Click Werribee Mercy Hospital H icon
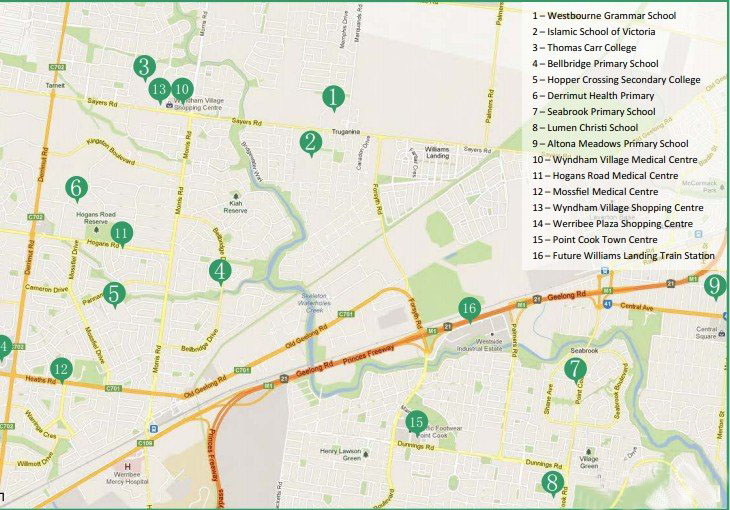 (127, 466)
